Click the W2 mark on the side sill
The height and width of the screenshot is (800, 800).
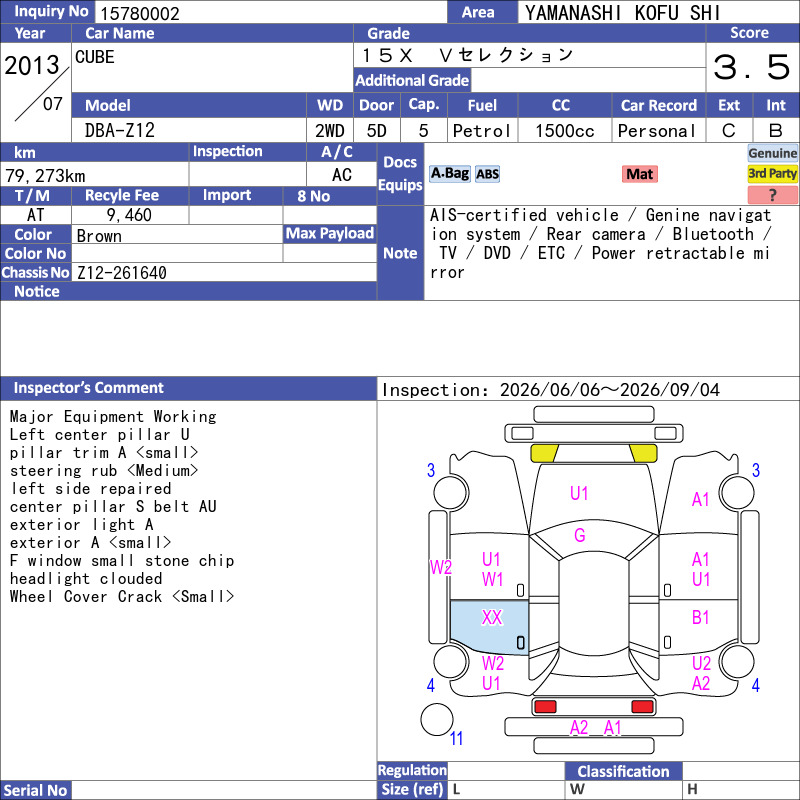440,567
